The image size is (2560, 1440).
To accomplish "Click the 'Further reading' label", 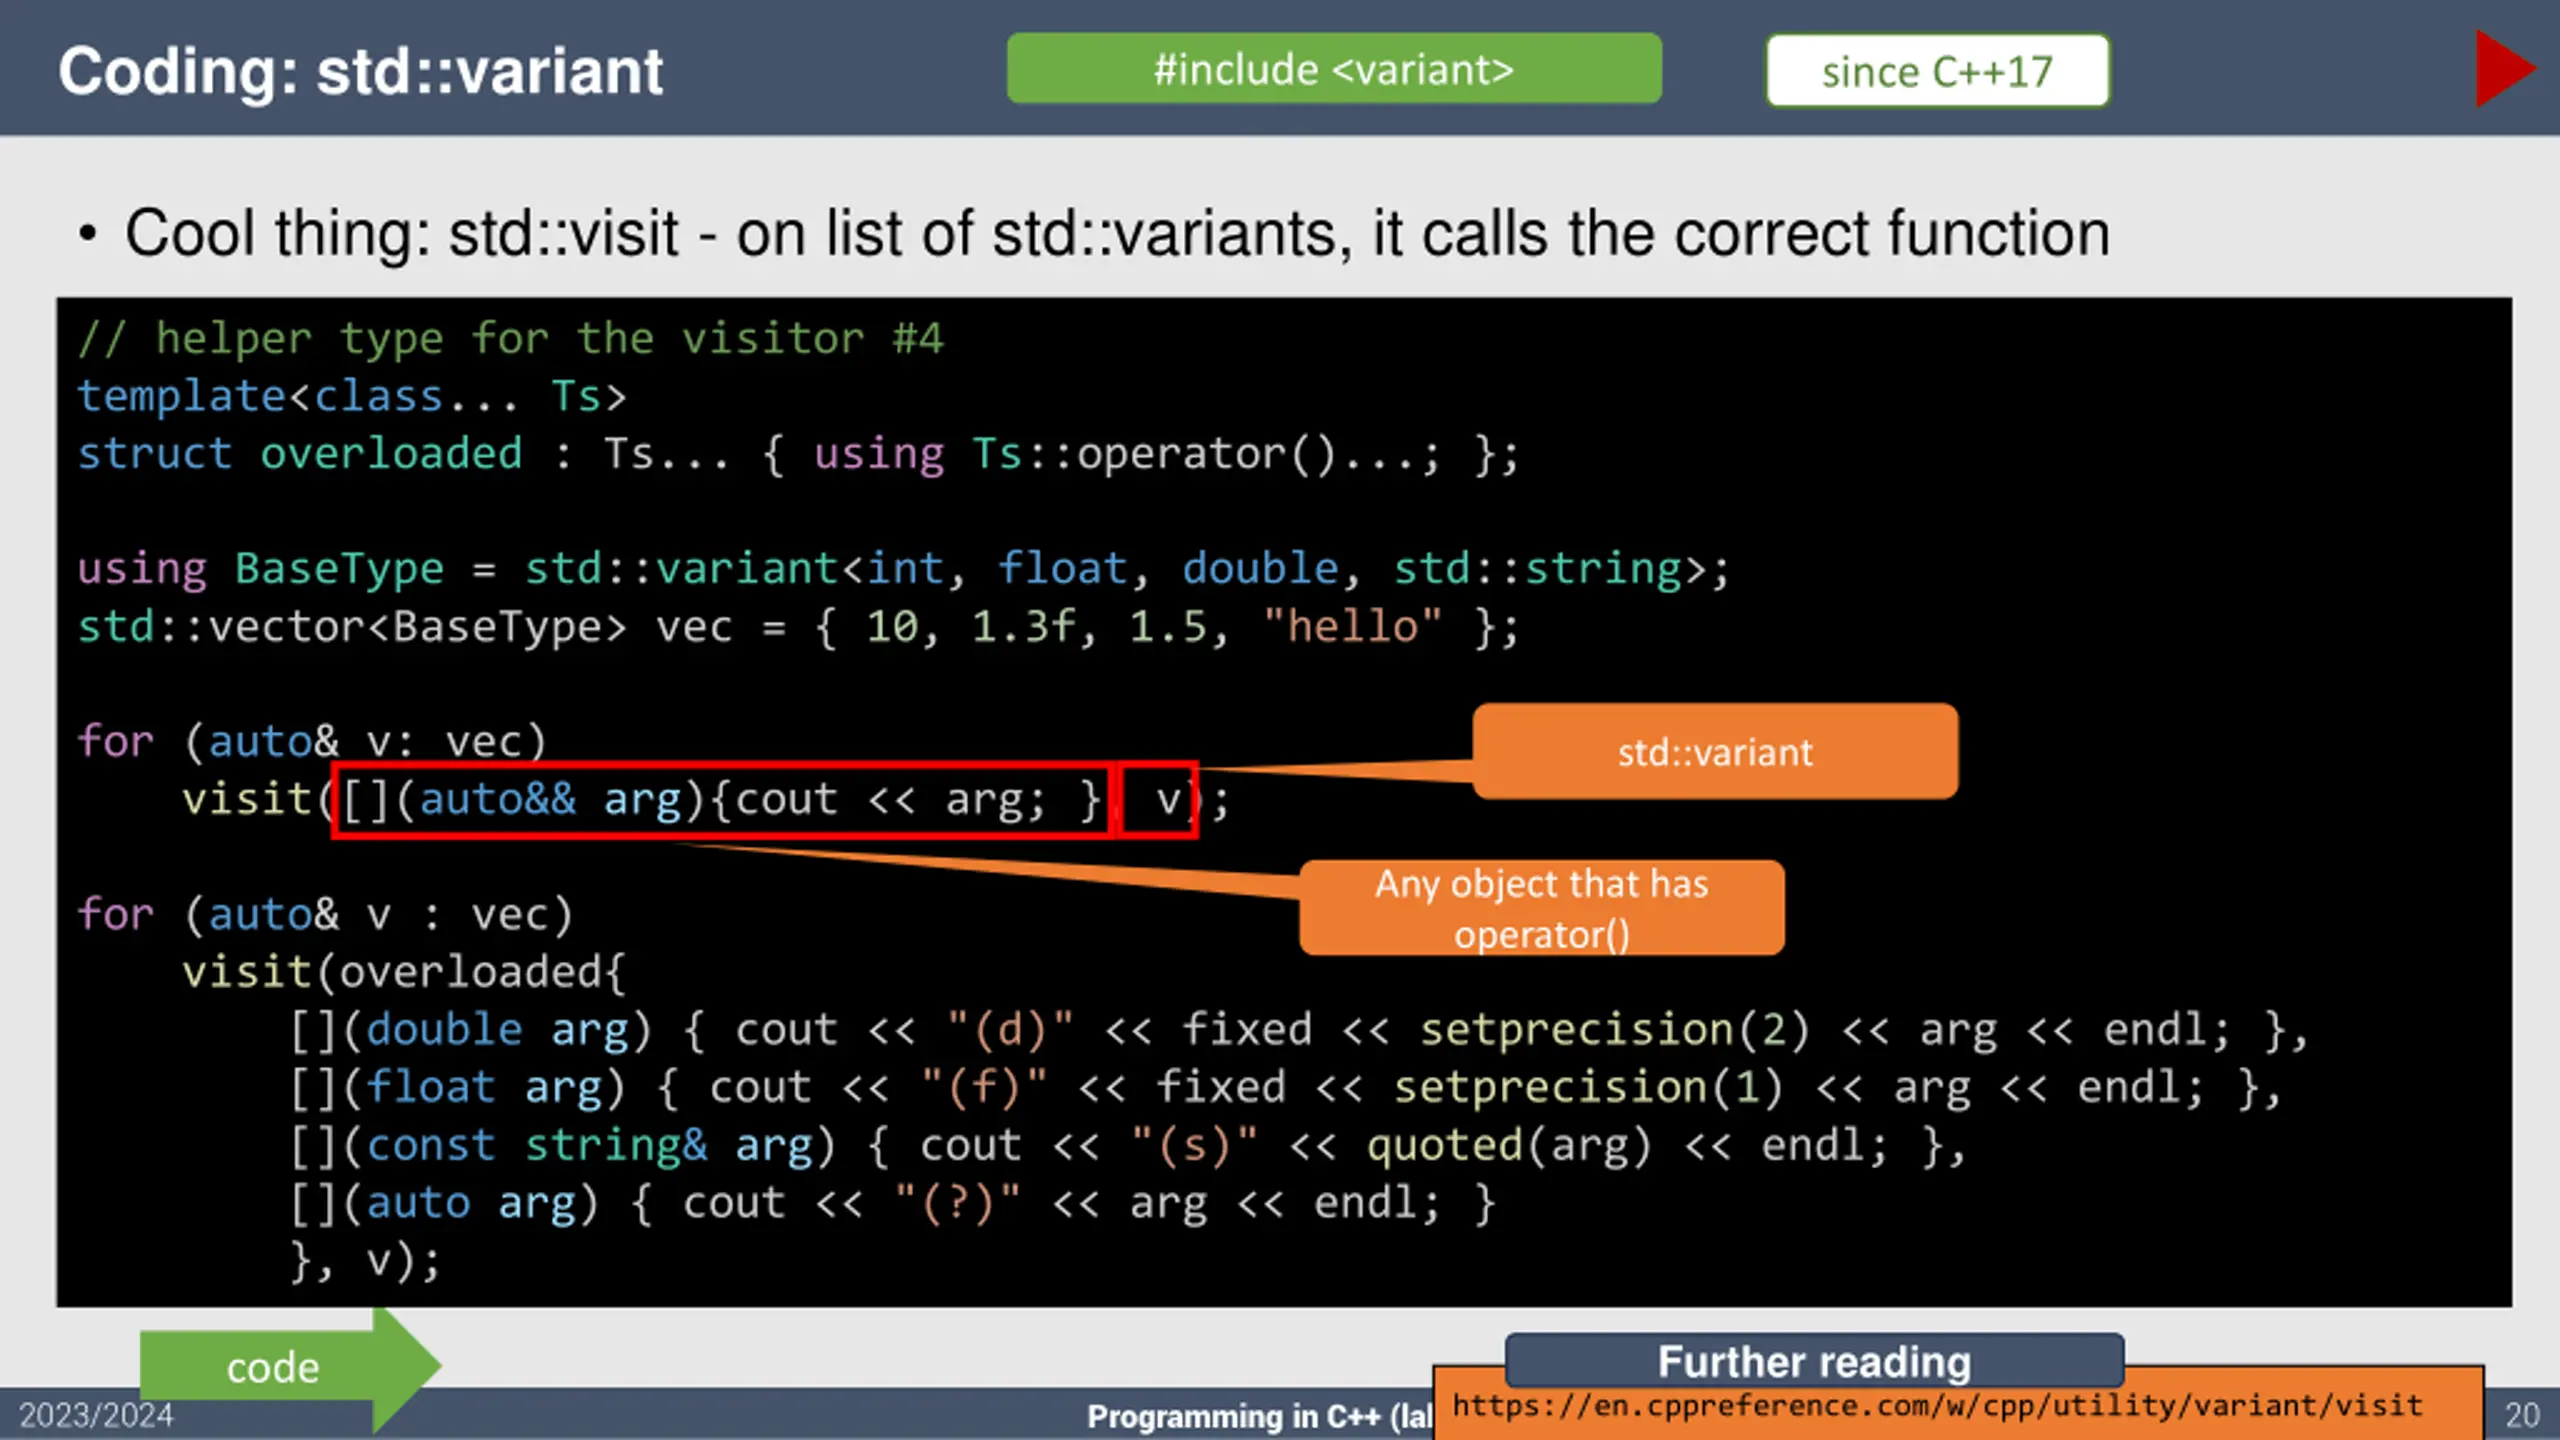I will point(1814,1361).
